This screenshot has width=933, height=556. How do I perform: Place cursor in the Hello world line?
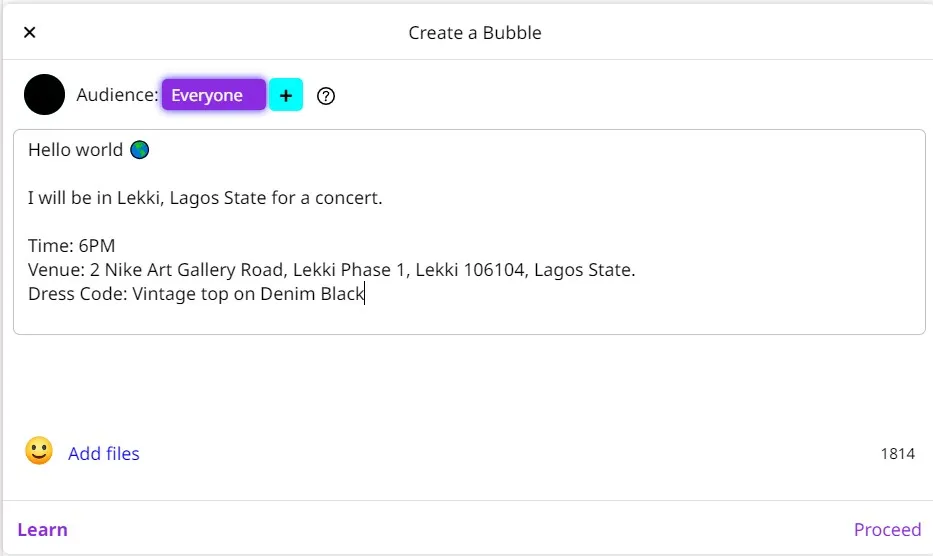pos(76,149)
